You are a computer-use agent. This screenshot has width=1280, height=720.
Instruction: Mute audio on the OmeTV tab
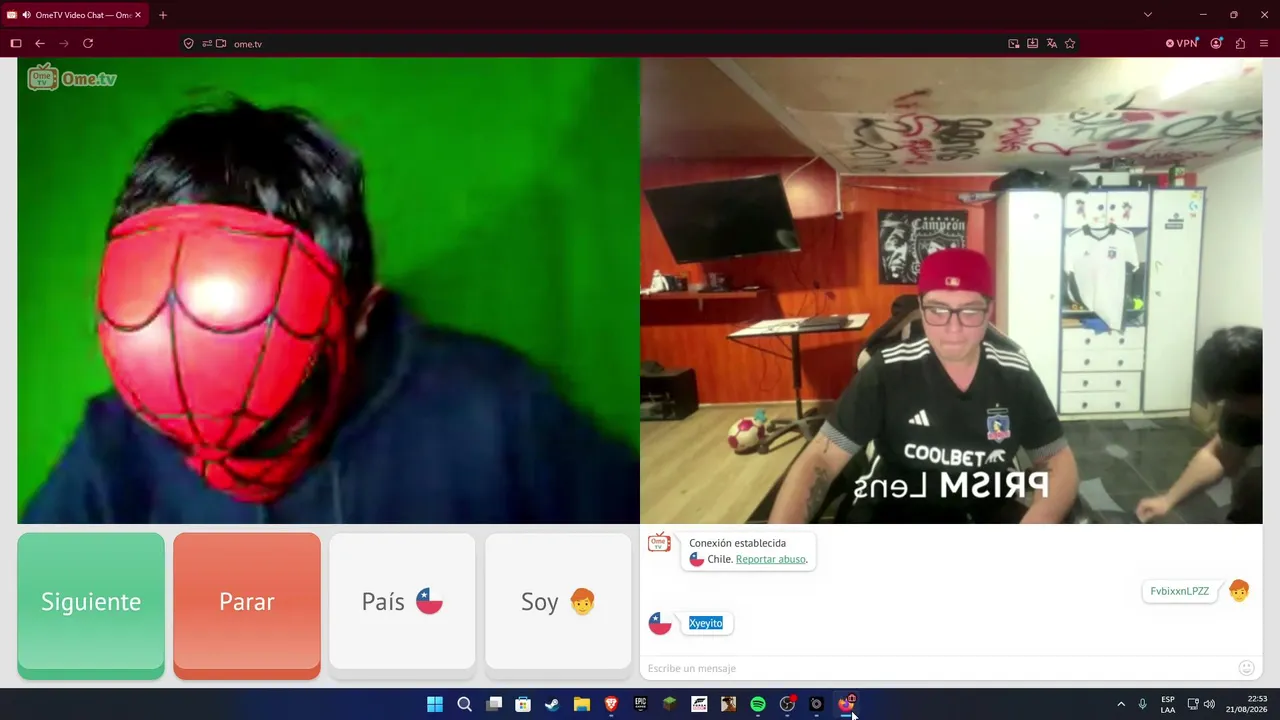point(25,15)
